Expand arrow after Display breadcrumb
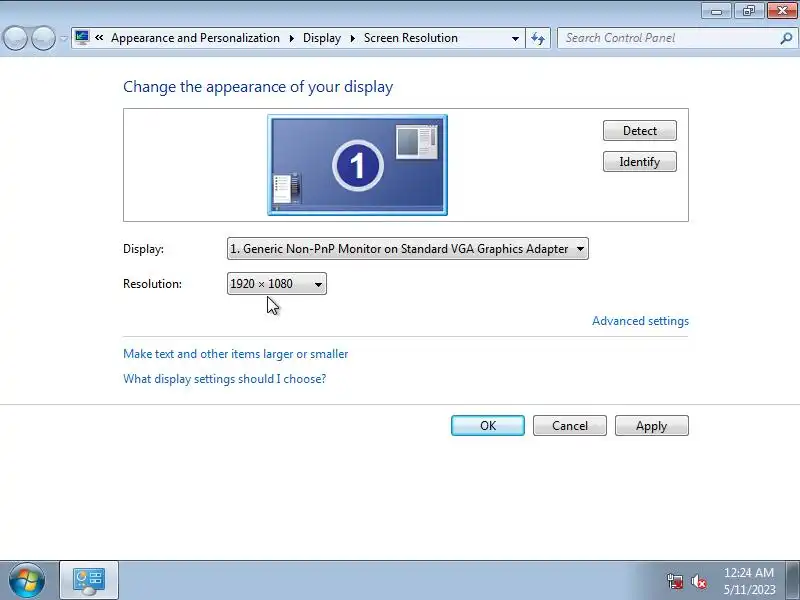Screen dimensions: 800x600 [x=352, y=38]
